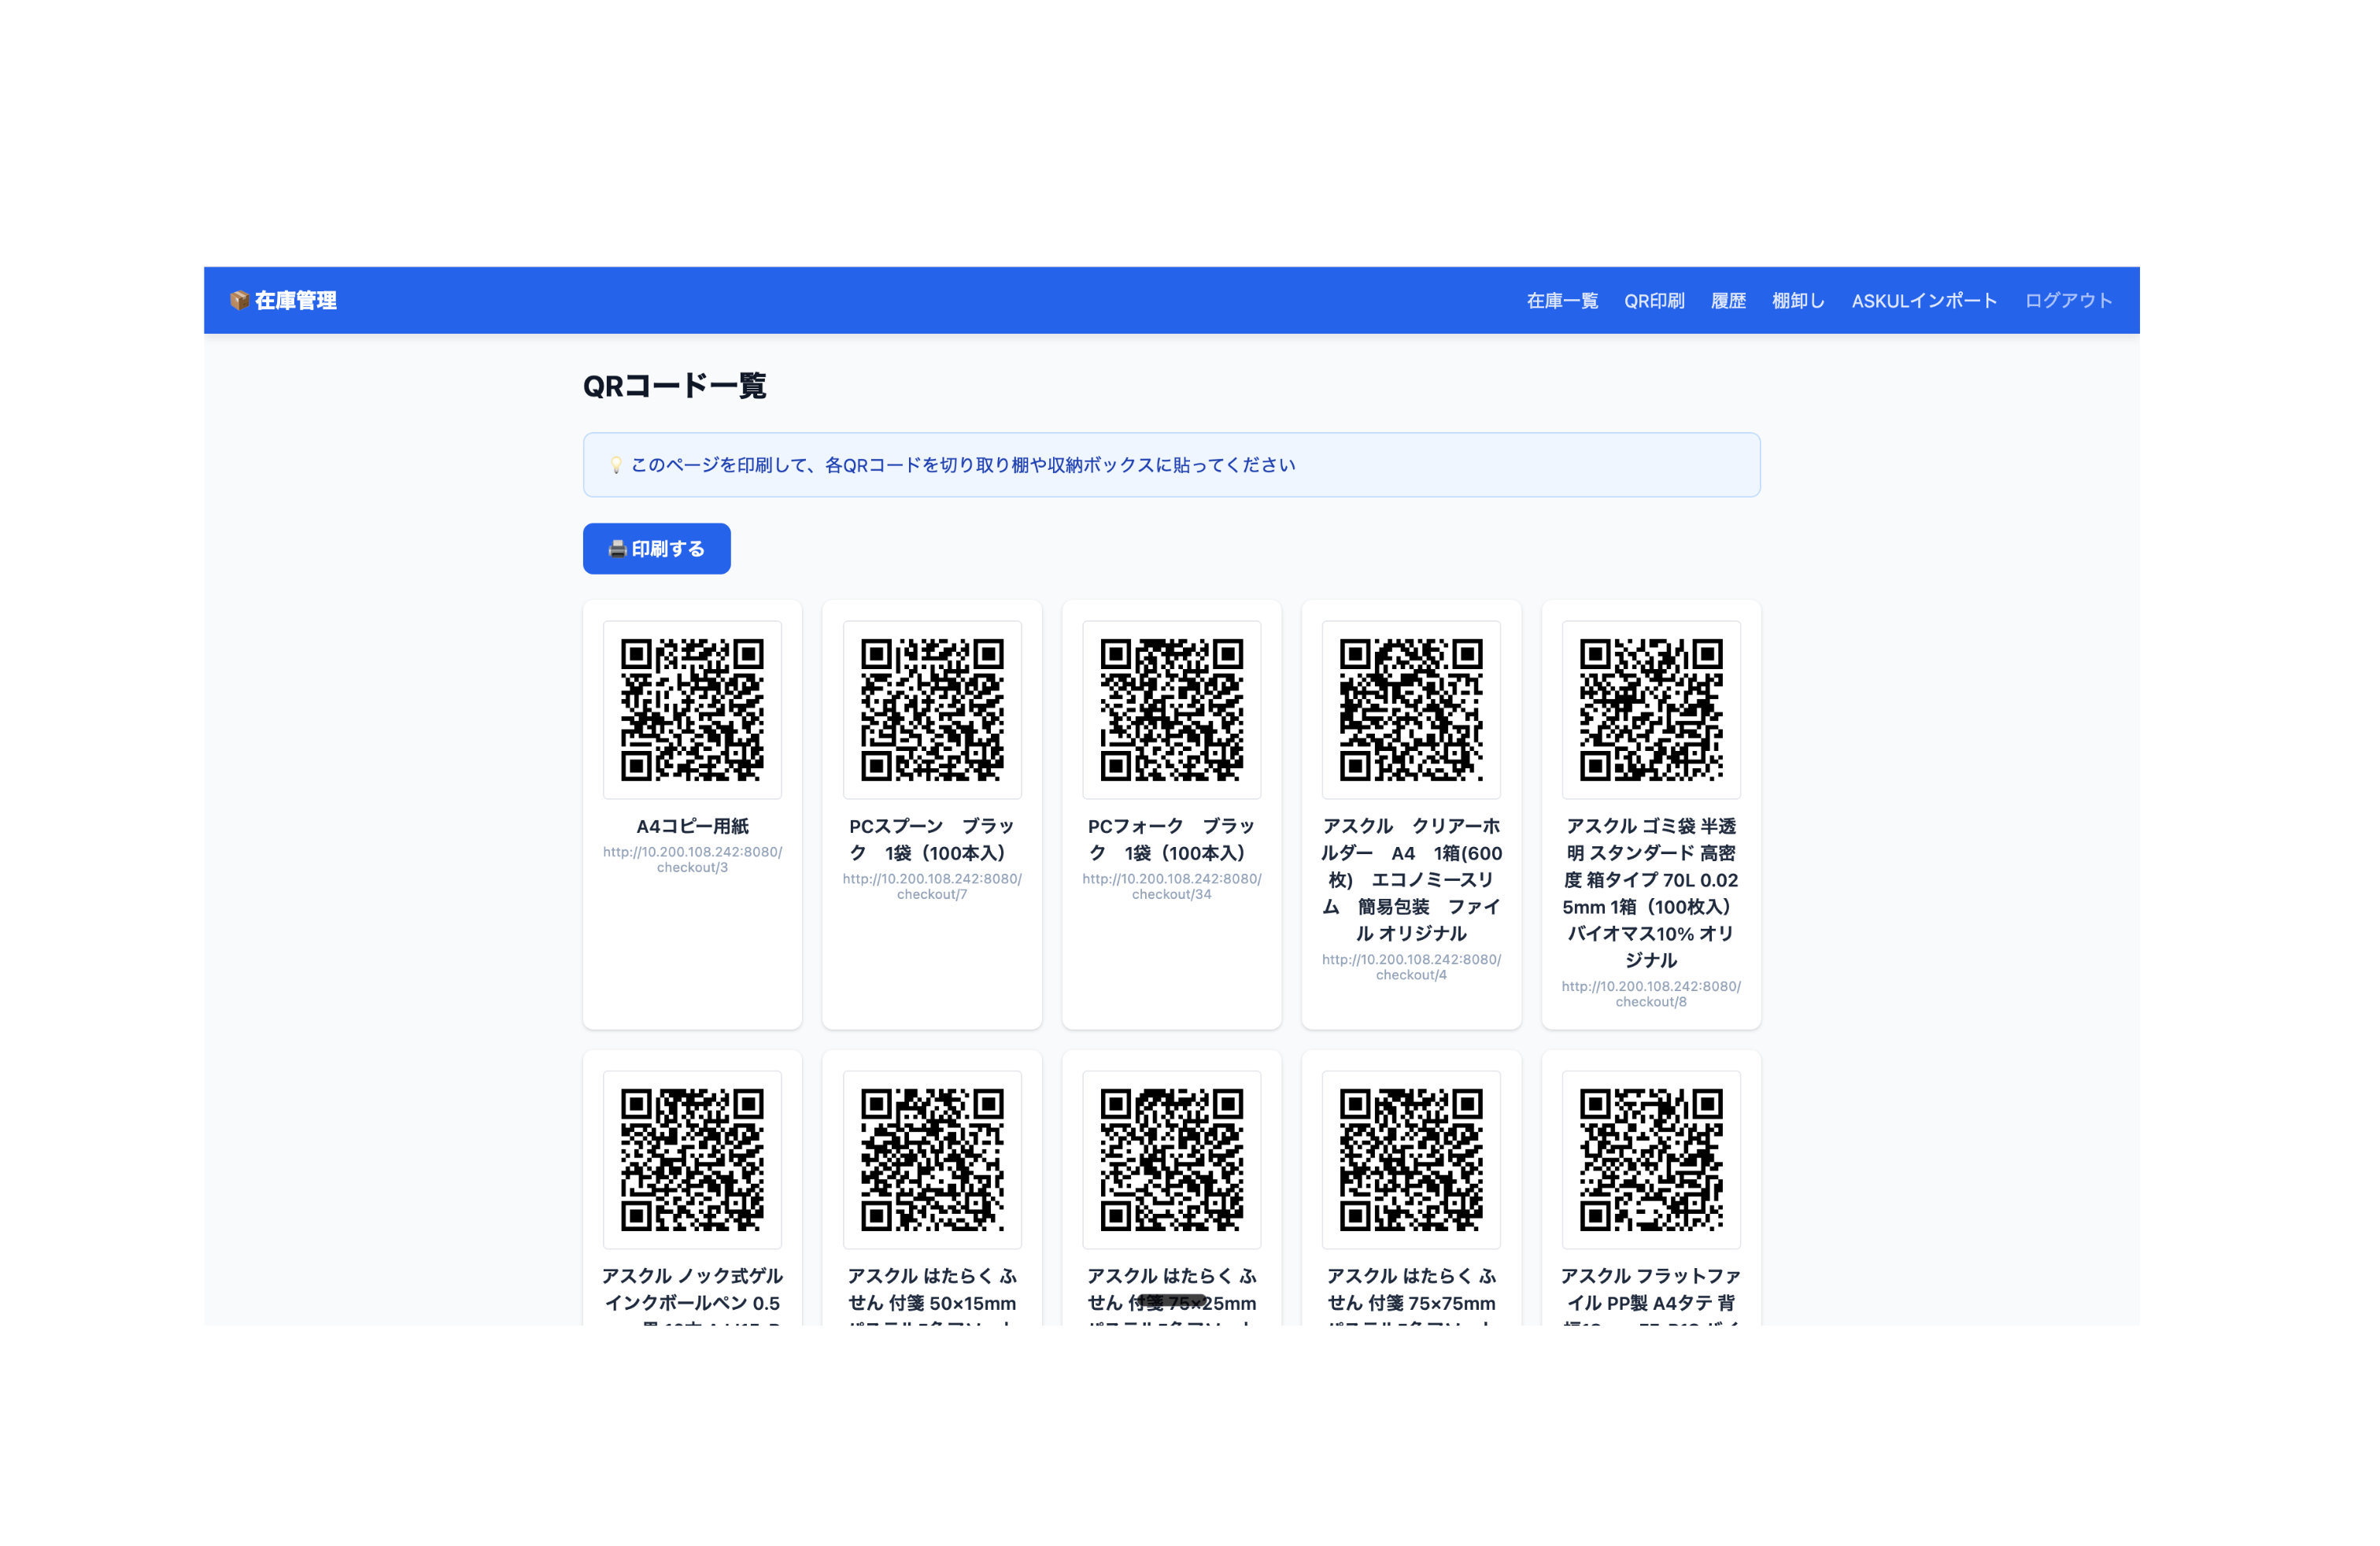The image size is (2380, 1546).
Task: Open the 在庫一覧 page
Action: (x=1562, y=301)
